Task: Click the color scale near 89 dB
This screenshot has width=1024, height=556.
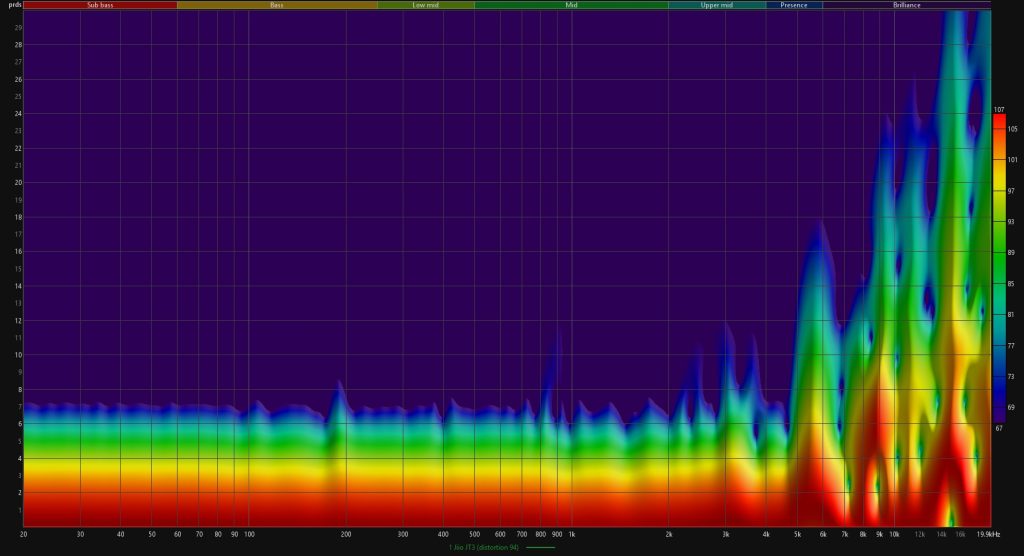Action: click(998, 254)
